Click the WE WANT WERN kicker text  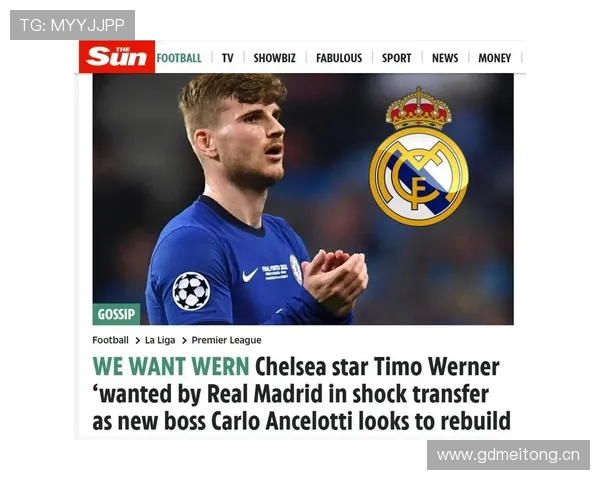[x=171, y=366]
